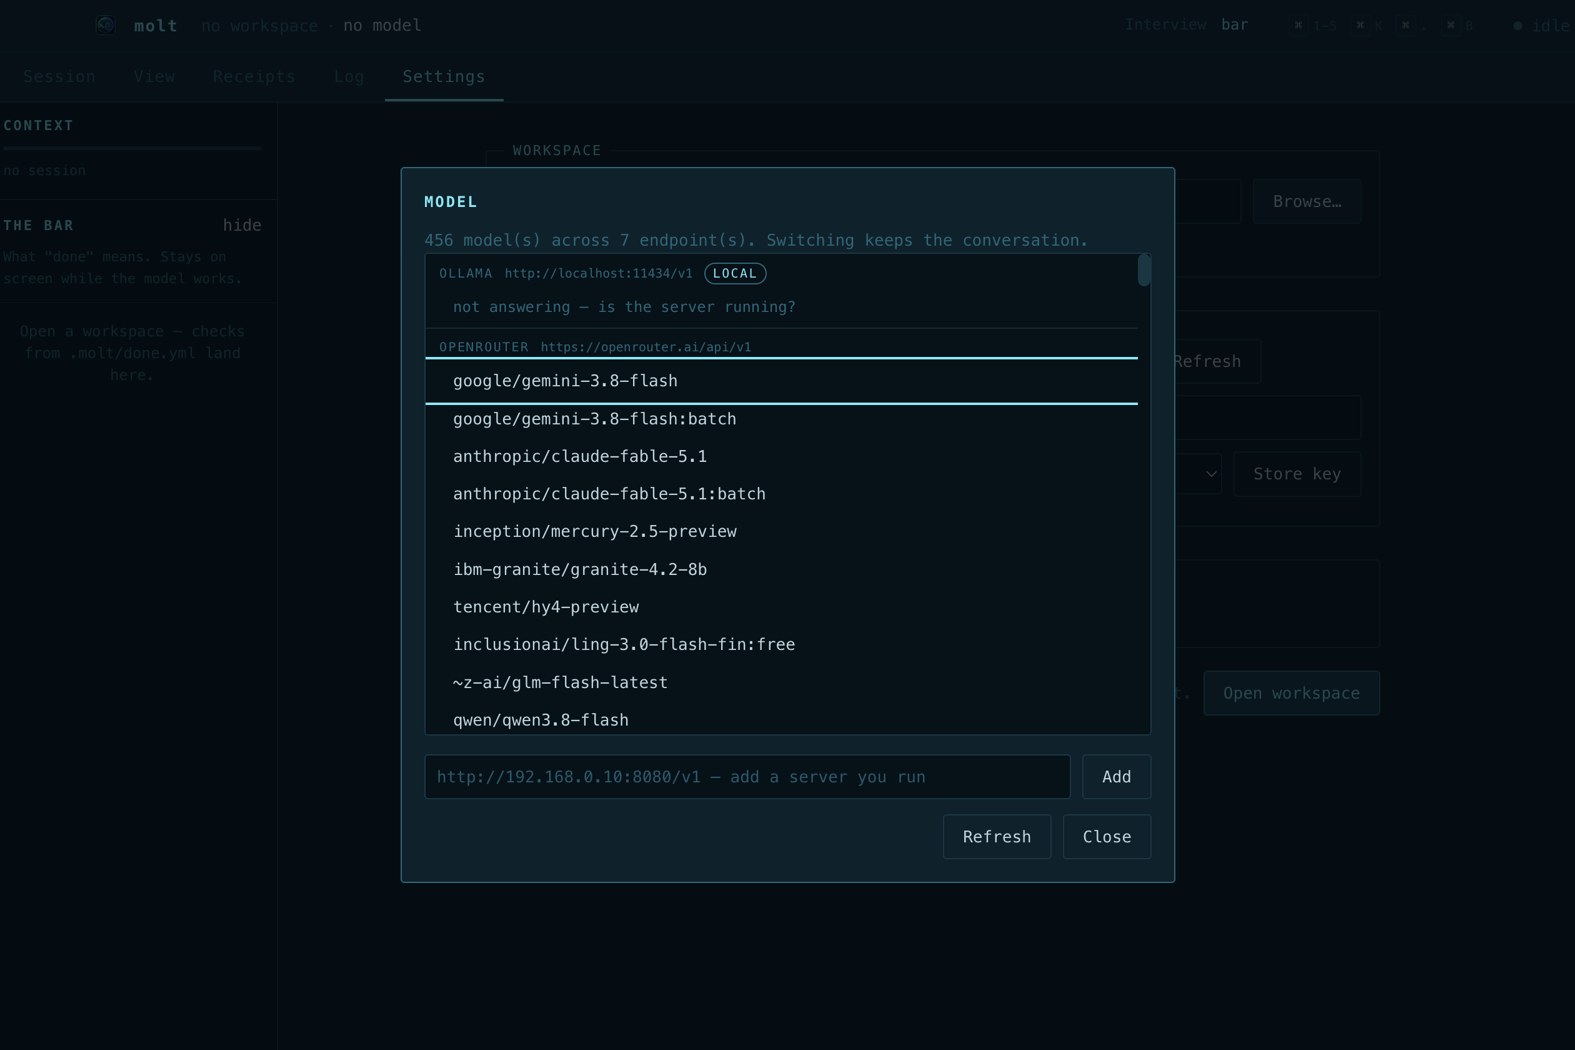Pick anthropic/claude-fable-5.1 model
Image resolution: width=1575 pixels, height=1050 pixels.
tap(781, 457)
